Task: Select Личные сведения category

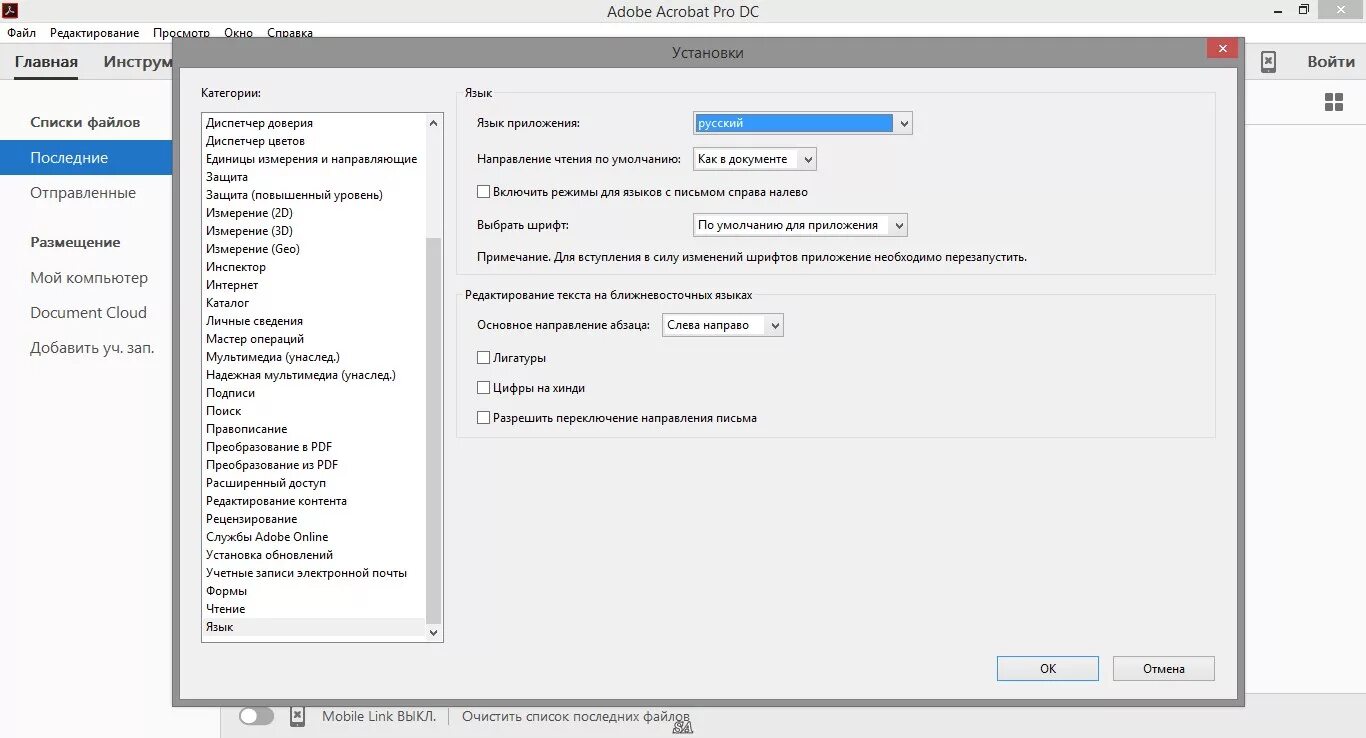Action: tap(313, 321)
